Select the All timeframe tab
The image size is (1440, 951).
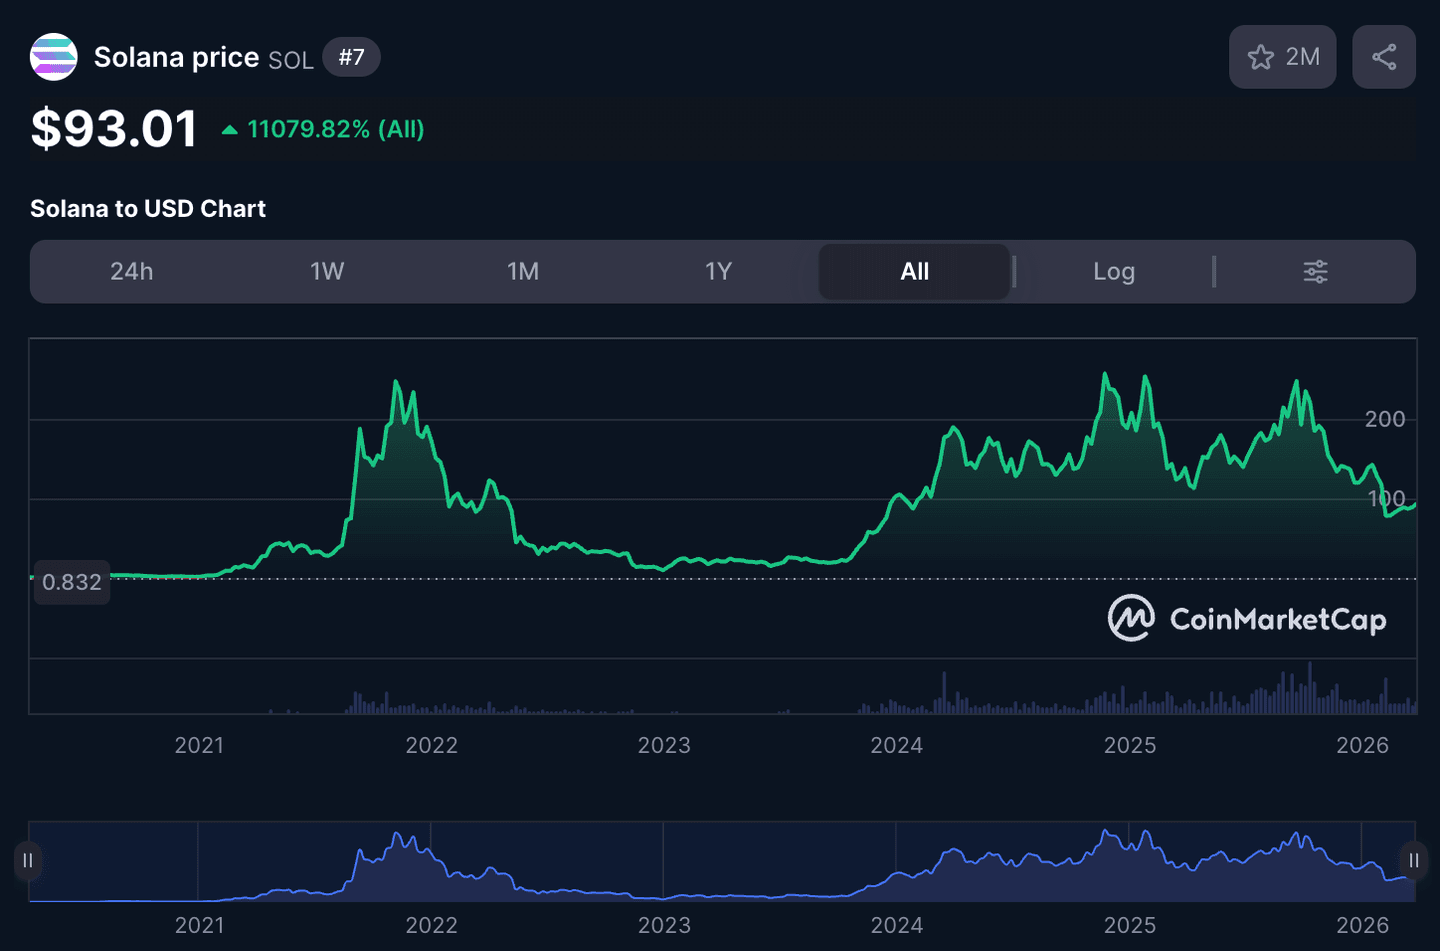(x=914, y=271)
